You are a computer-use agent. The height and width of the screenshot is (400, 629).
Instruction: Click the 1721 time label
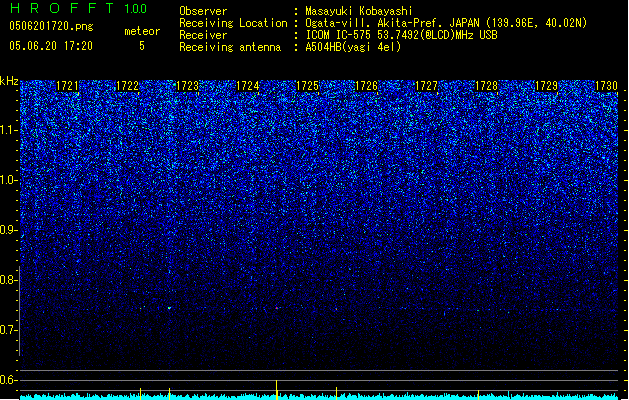pos(67,86)
